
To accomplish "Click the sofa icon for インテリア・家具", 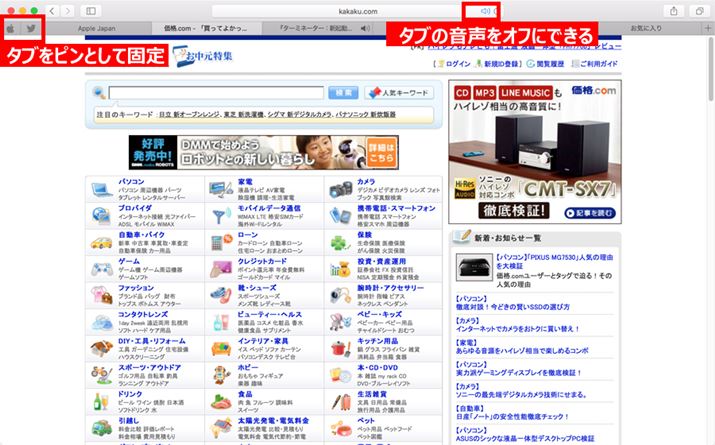I will [221, 349].
